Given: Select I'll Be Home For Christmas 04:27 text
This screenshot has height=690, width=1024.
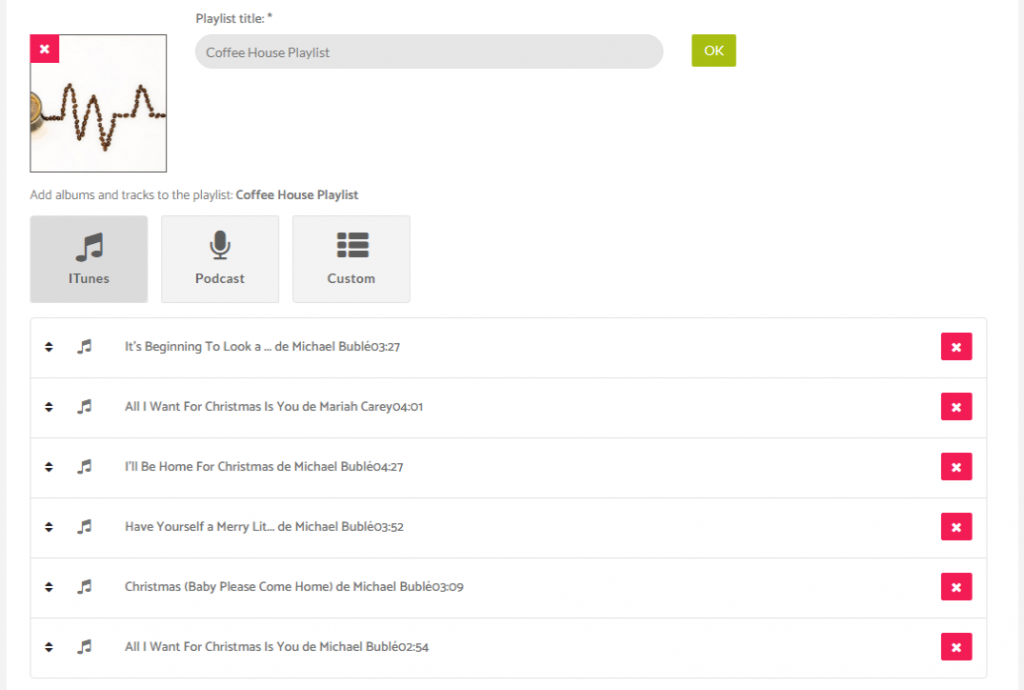Looking at the screenshot, I should (x=264, y=467).
